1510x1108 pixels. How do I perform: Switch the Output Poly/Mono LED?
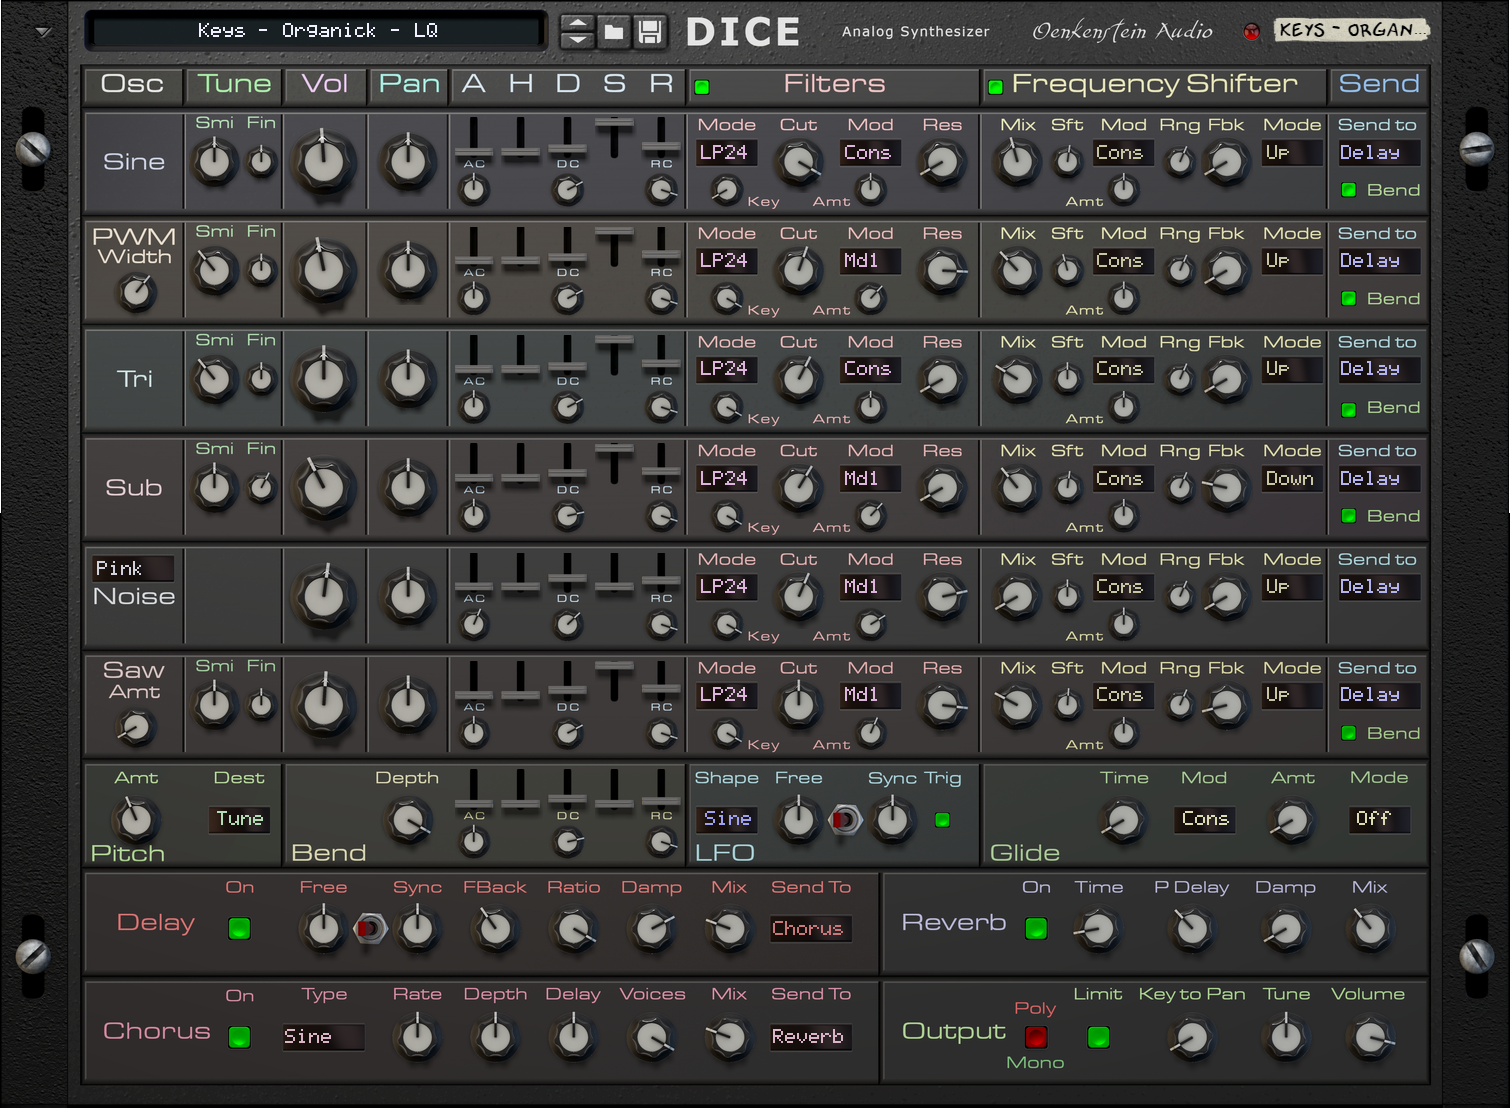pos(1036,1037)
